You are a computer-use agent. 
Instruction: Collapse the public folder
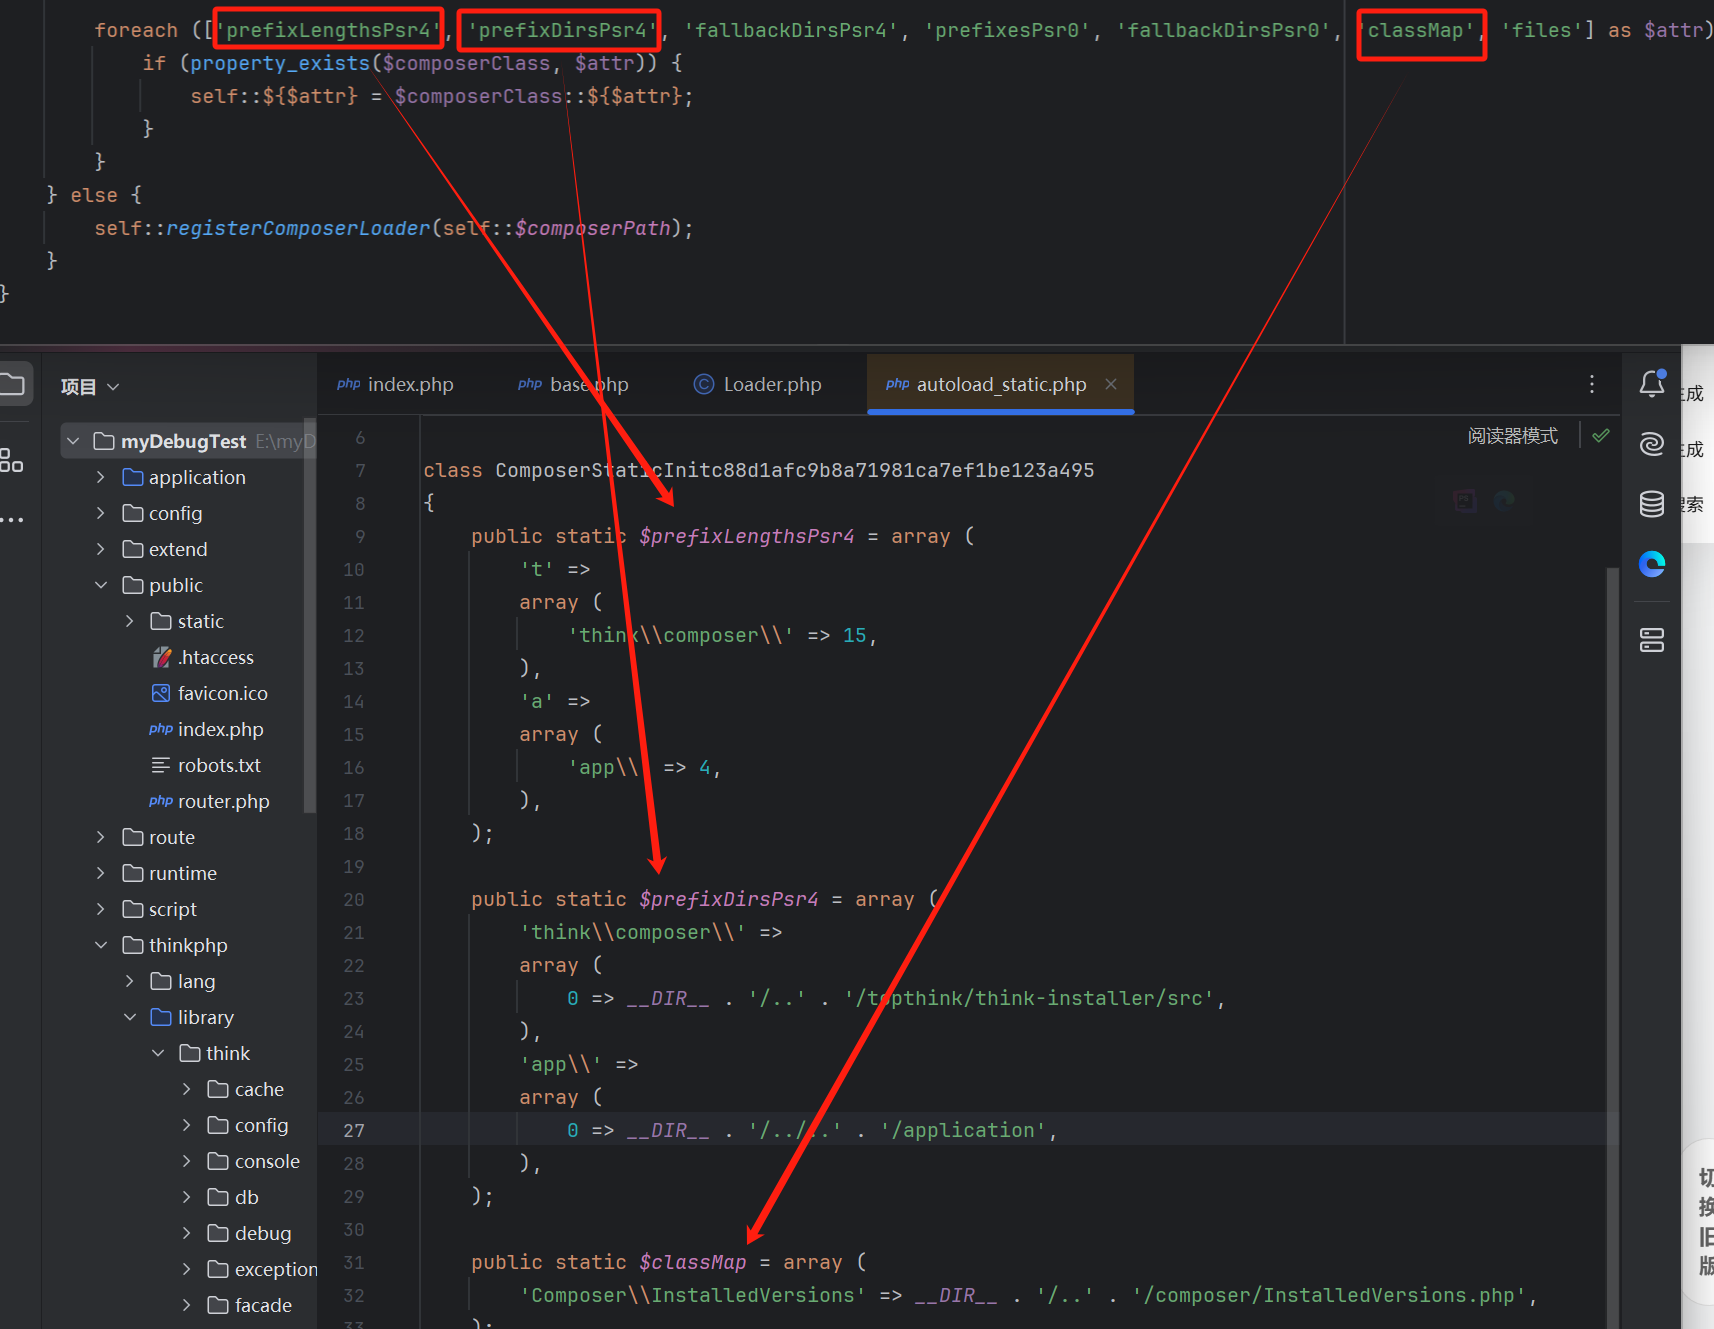tap(100, 585)
